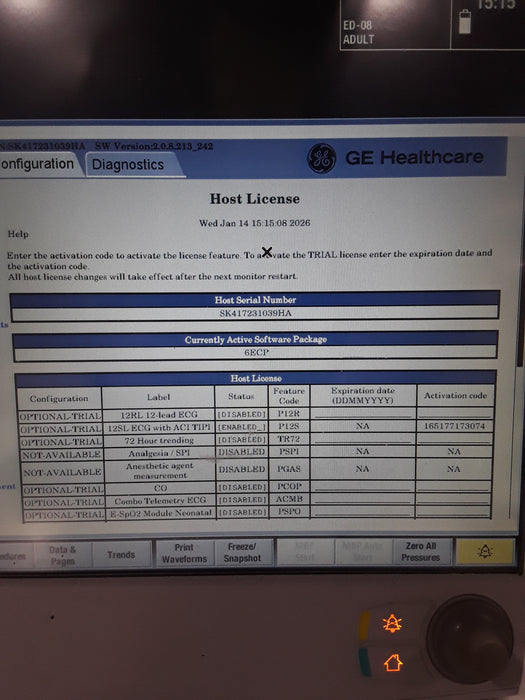Image resolution: width=525 pixels, height=700 pixels.
Task: Toggle status for Combo Telemetry ECG
Action: point(242,499)
